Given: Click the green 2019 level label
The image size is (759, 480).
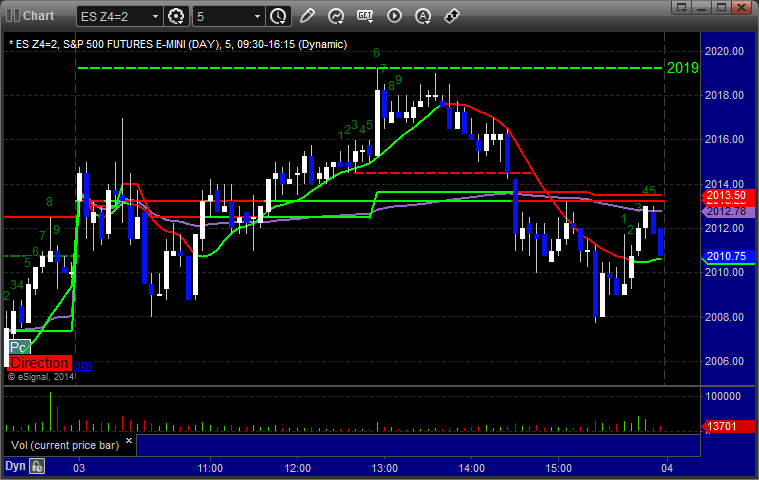Looking at the screenshot, I should [683, 68].
